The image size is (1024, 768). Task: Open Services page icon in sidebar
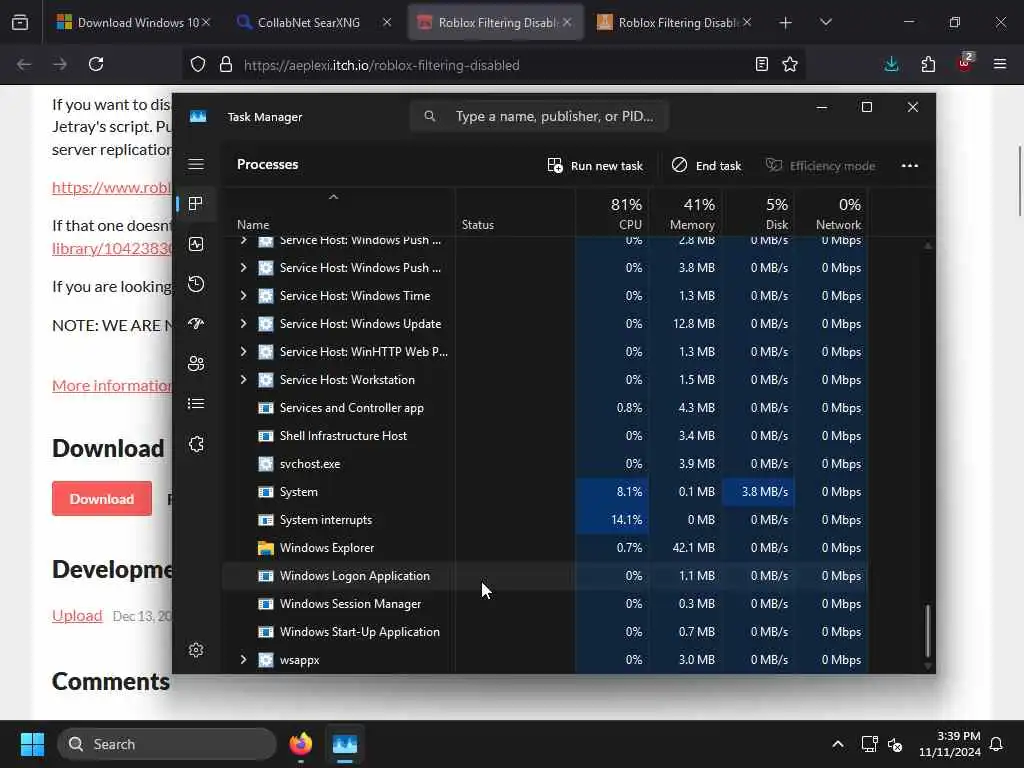click(x=196, y=444)
